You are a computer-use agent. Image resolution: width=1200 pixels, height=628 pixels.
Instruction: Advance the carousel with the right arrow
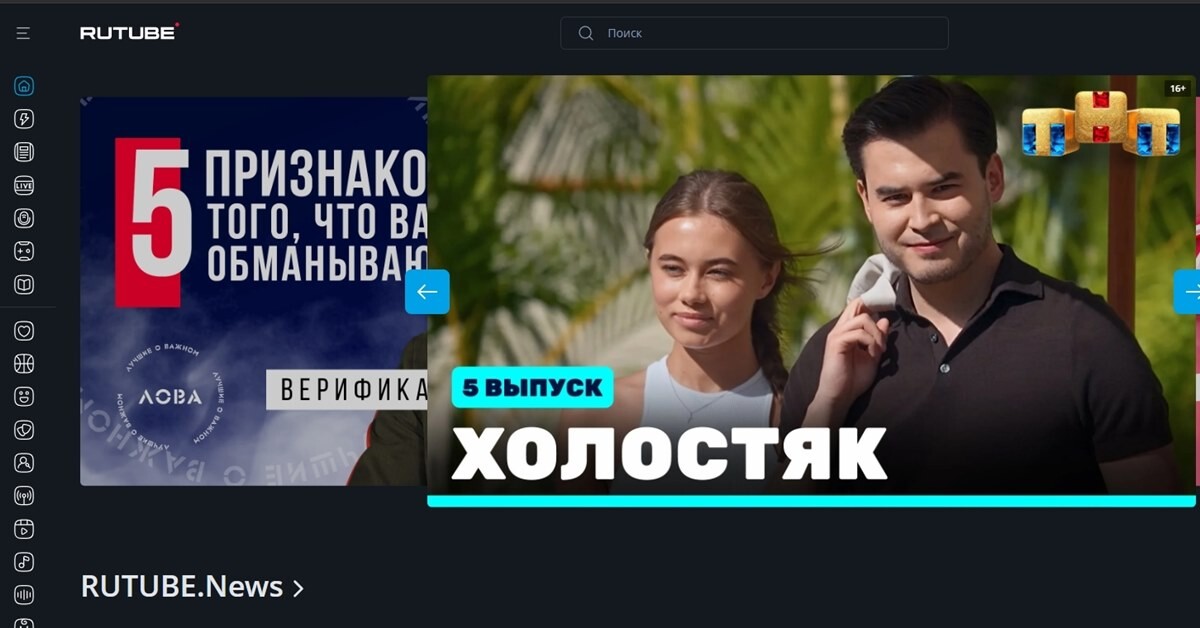(x=1187, y=292)
